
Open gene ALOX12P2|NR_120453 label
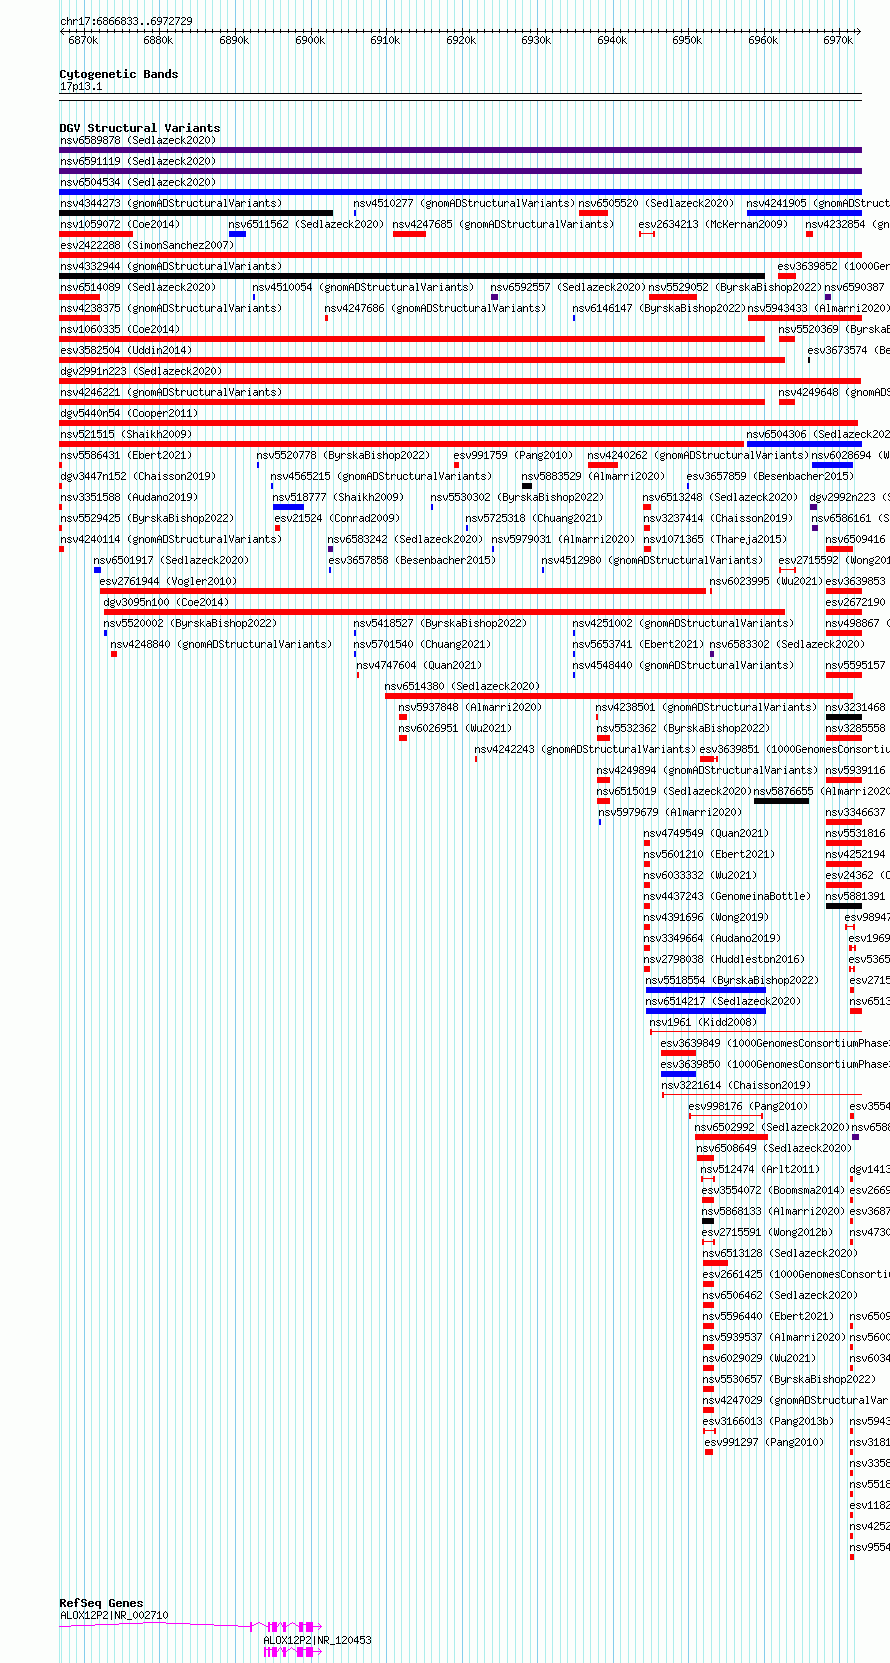(317, 1640)
